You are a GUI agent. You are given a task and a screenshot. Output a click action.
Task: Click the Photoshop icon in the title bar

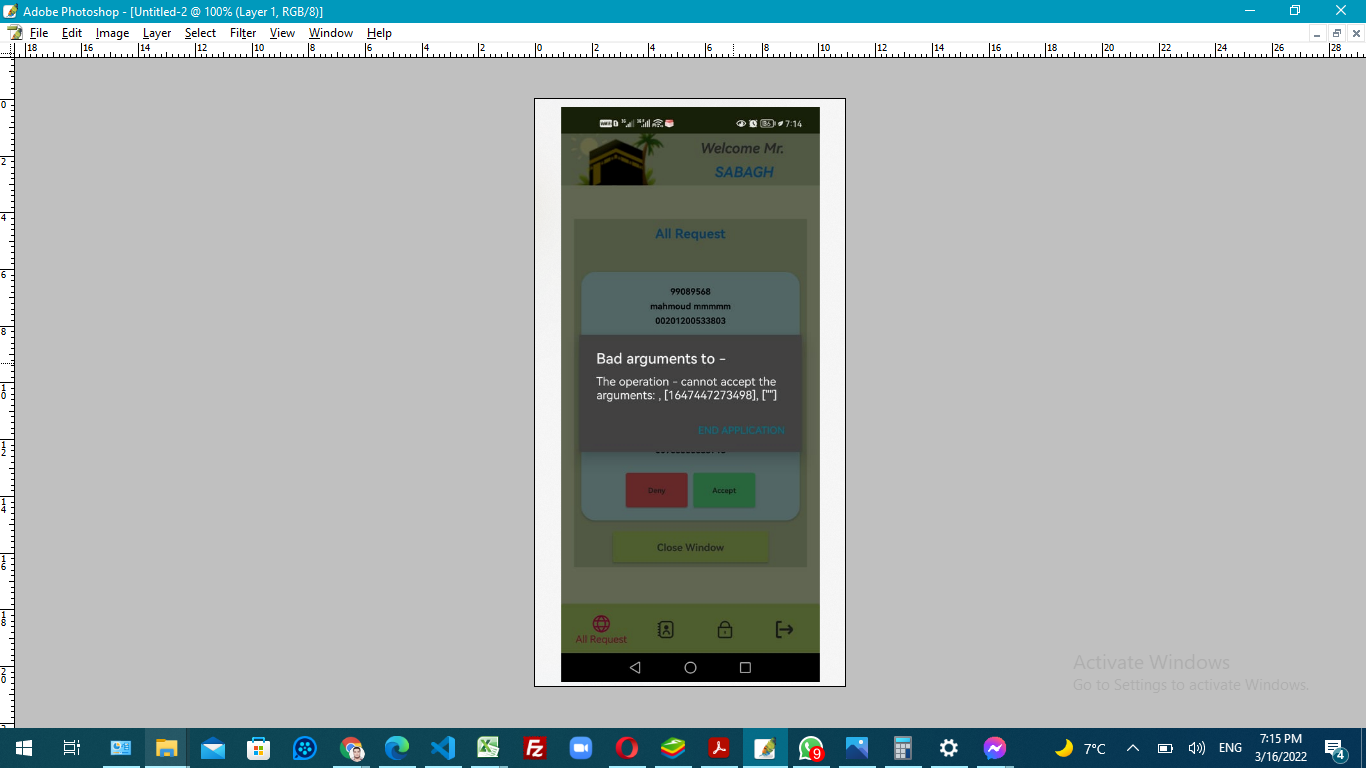coord(10,10)
